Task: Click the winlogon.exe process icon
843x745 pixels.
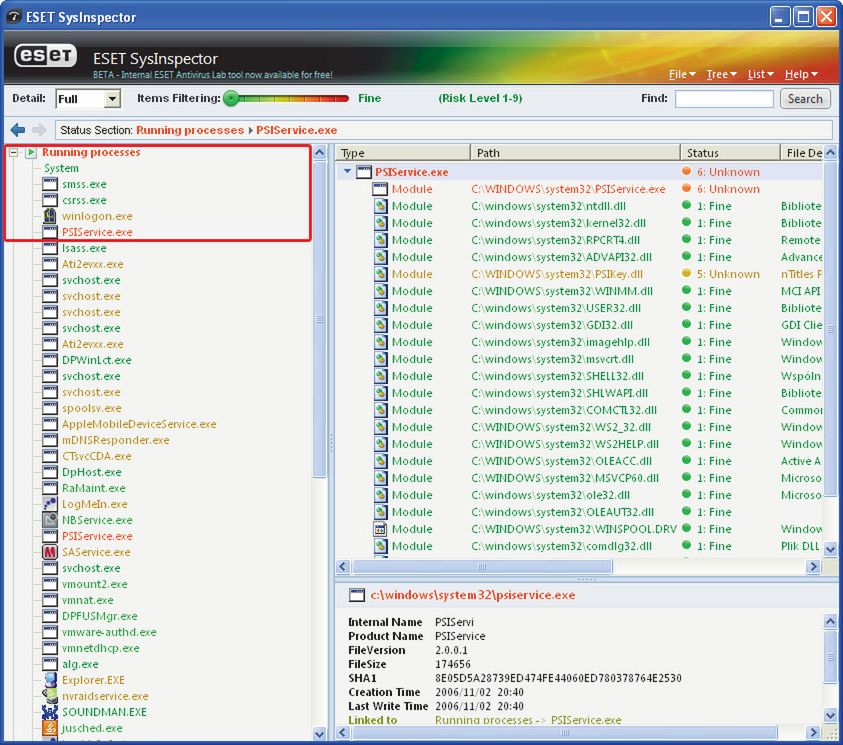Action: tap(50, 216)
